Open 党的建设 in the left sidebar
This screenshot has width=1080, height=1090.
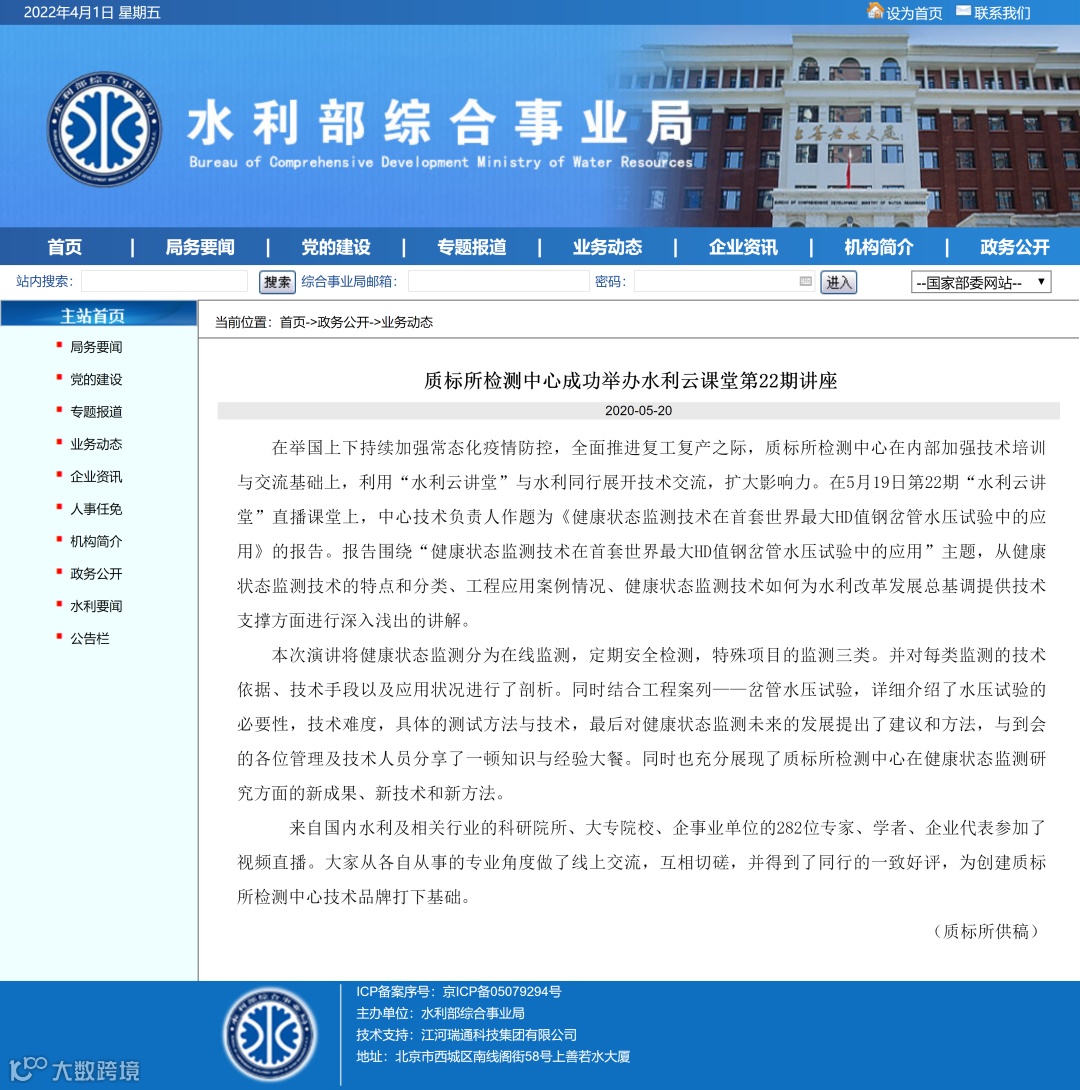[x=96, y=380]
